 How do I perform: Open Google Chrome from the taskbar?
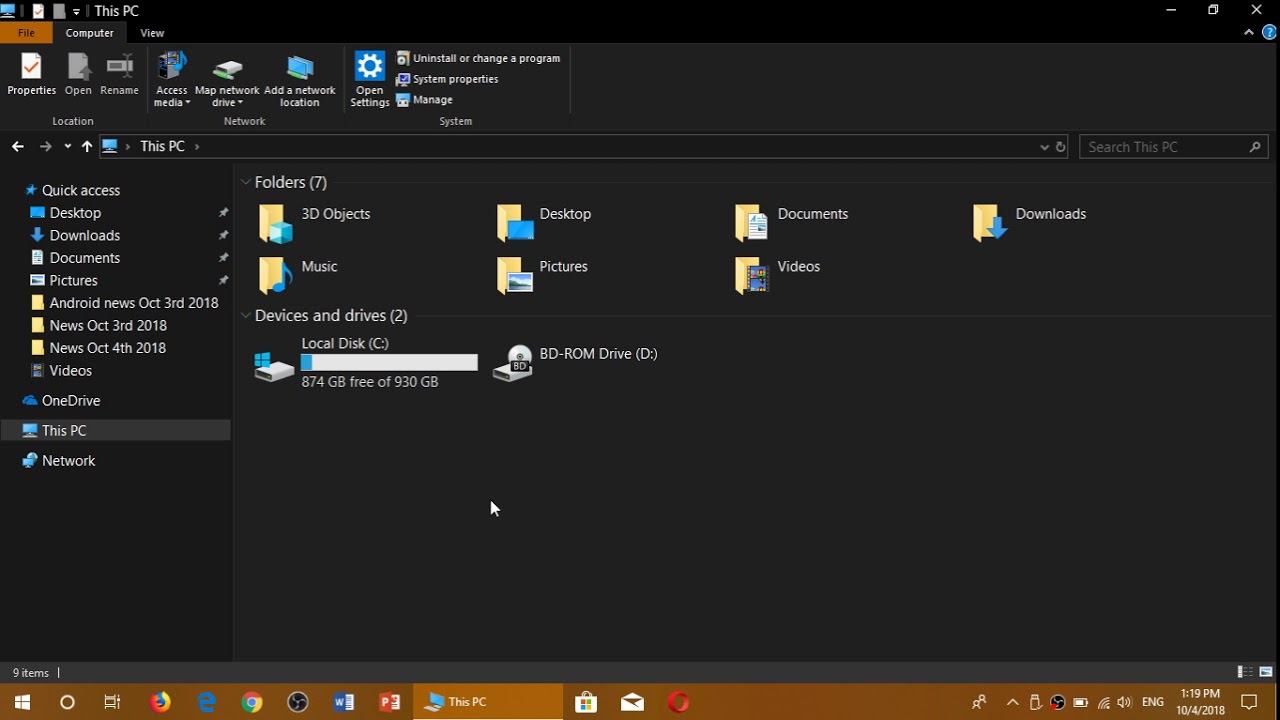(252, 702)
